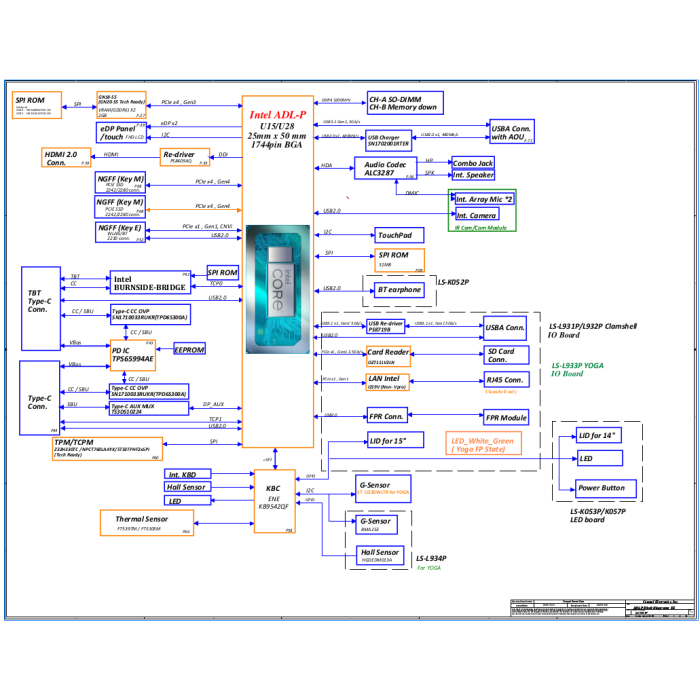700x700 pixels.
Task: Select the LED_White_Green Yoga FP State block
Action: tap(483, 443)
